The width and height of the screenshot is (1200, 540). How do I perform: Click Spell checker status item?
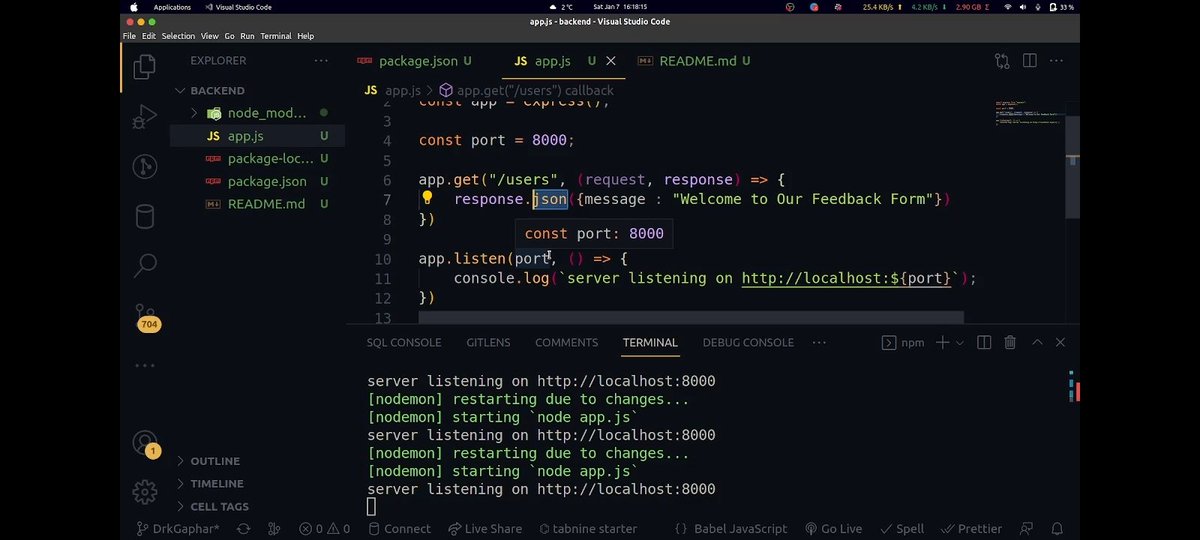[901, 528]
